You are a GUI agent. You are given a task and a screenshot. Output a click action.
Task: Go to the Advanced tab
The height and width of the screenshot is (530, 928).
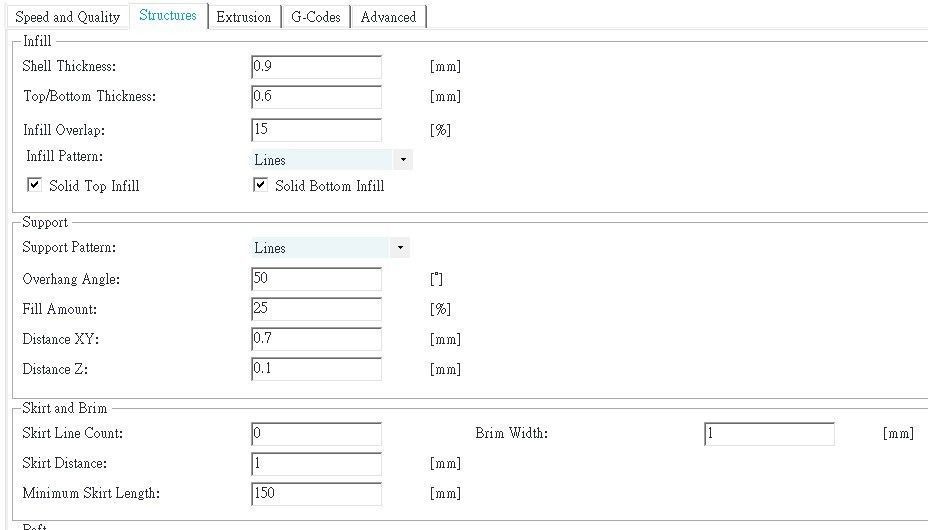388,17
